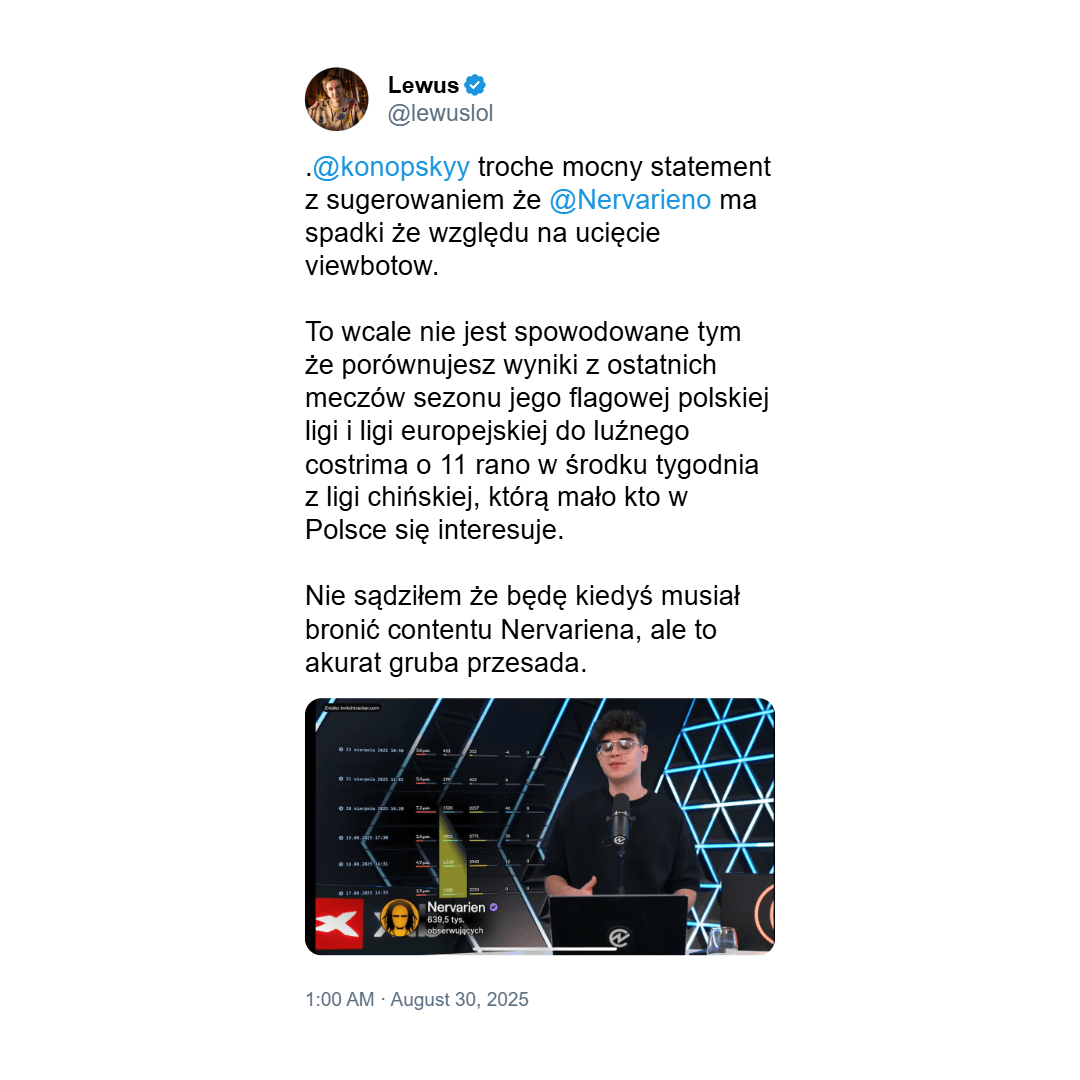Screen dimensions: 1080x1080
Task: Click the orange circular logo at the image edge
Action: [765, 913]
